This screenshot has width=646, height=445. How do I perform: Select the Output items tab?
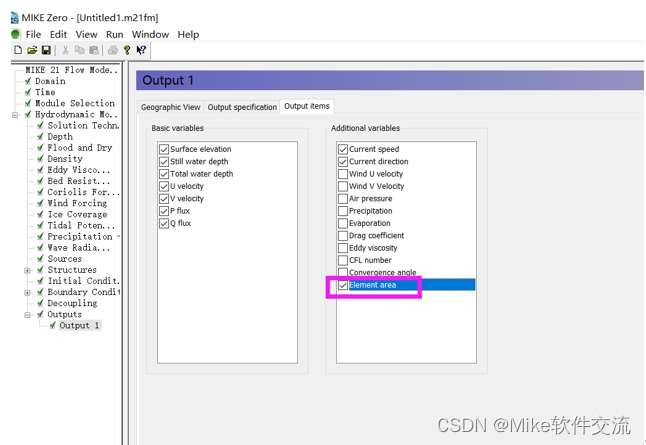coord(307,106)
